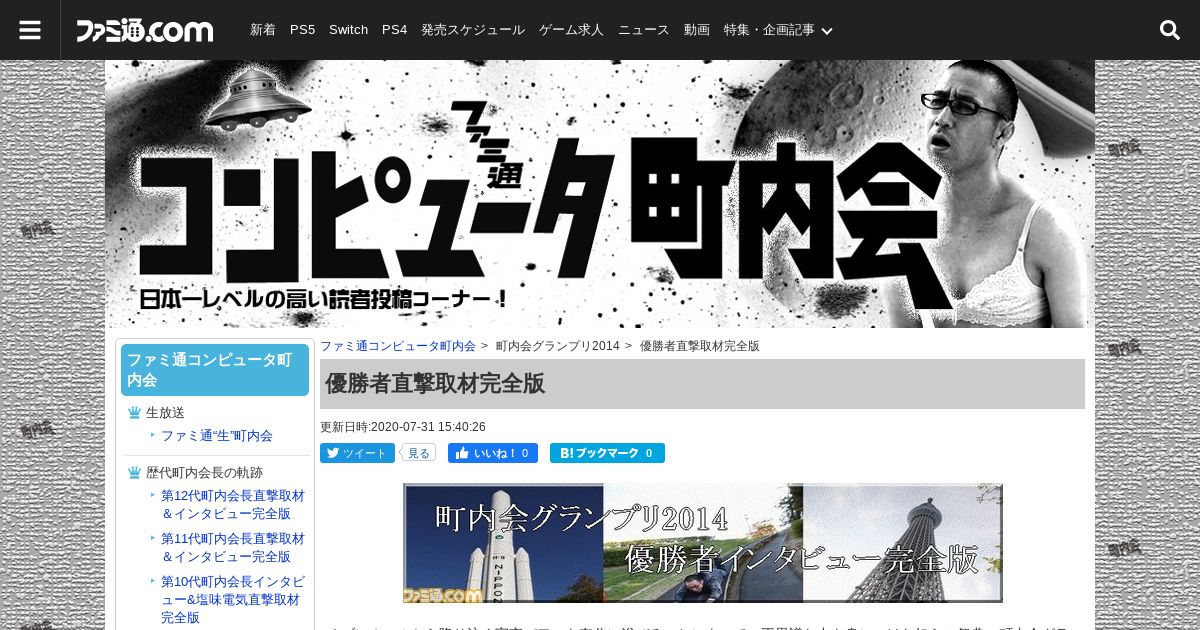Go to 新着 in the top navigation
1200x630 pixels.
(x=263, y=30)
